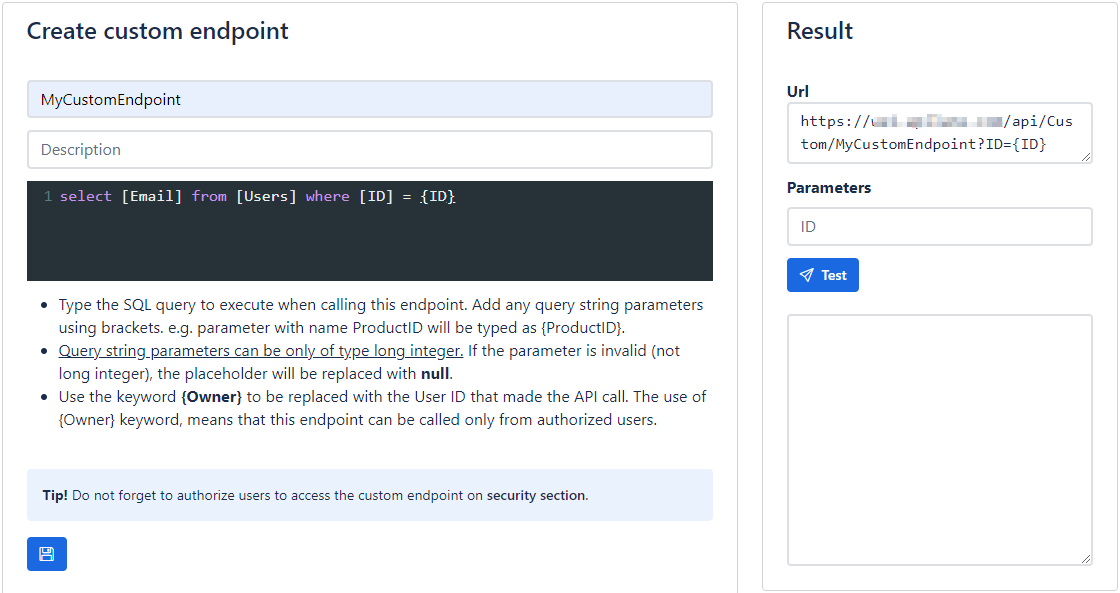Click empty area of the SQL editor

coord(369,248)
